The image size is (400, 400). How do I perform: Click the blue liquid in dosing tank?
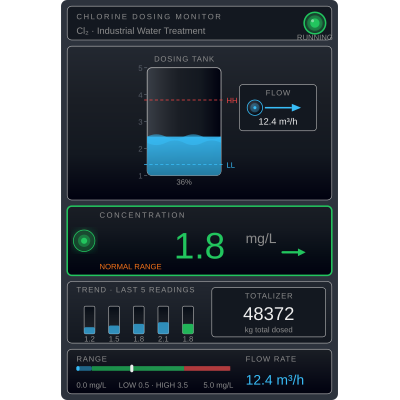[x=184, y=155]
